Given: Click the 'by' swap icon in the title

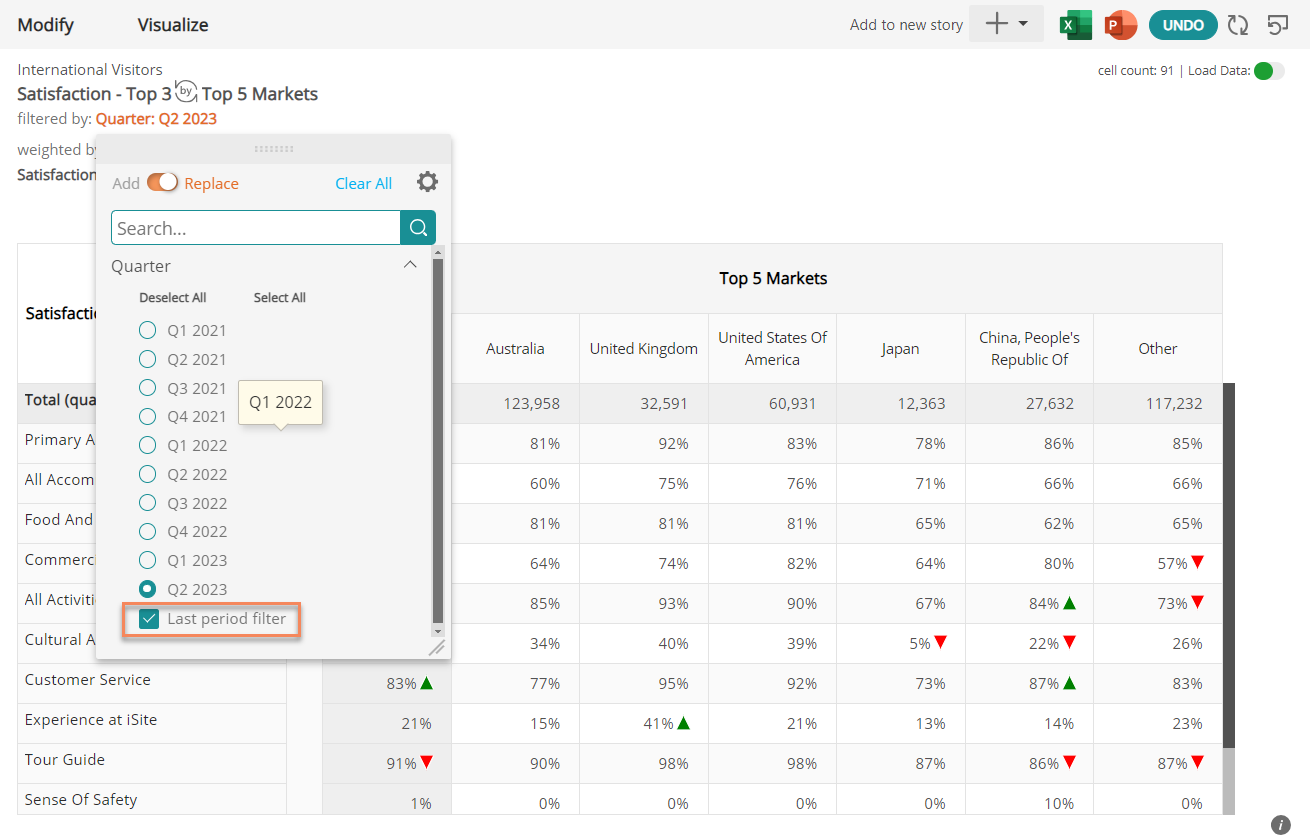Looking at the screenshot, I should pyautogui.click(x=184, y=90).
